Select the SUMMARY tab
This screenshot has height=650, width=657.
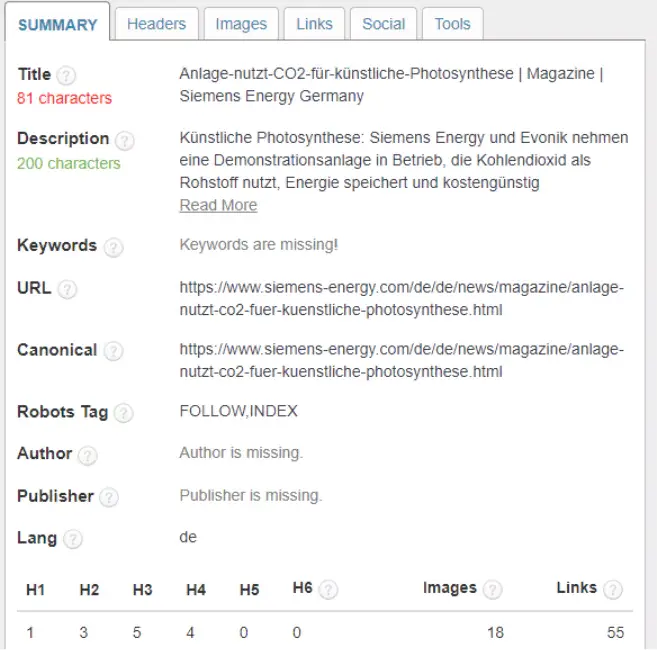58,25
